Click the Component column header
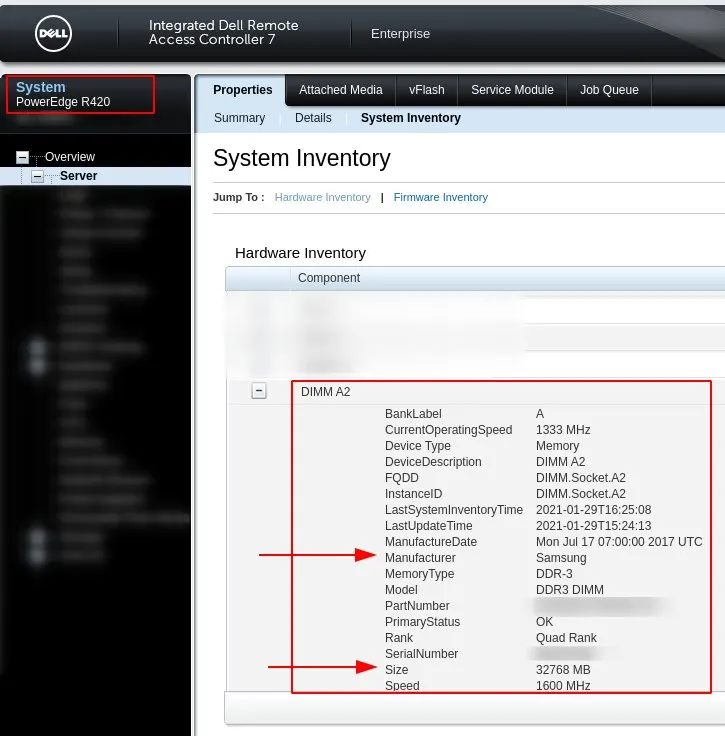The width and height of the screenshot is (725, 736). [x=329, y=278]
